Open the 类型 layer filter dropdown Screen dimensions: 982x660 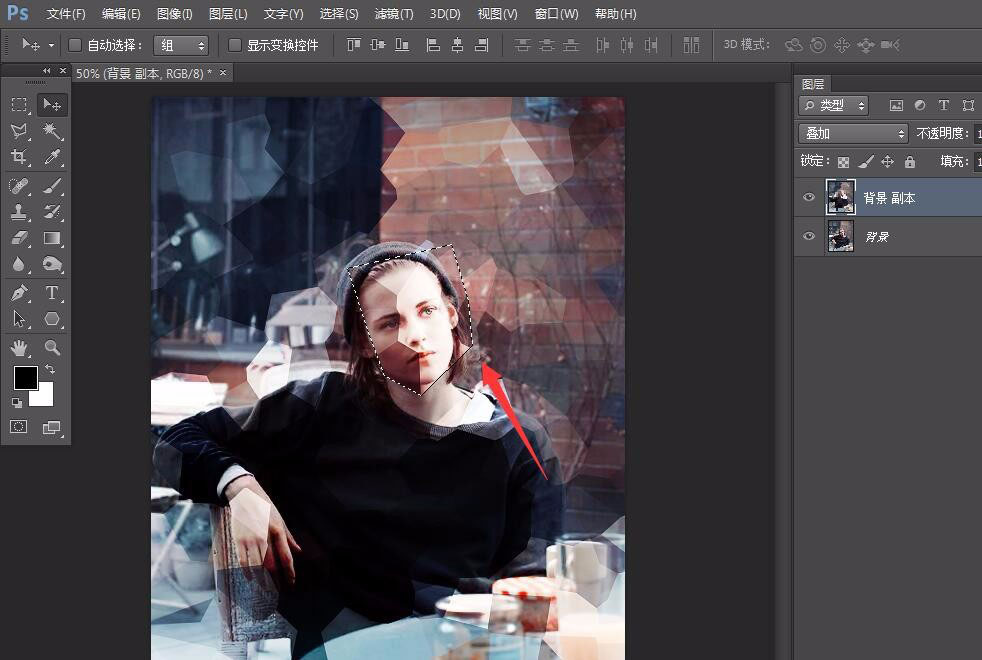[833, 105]
